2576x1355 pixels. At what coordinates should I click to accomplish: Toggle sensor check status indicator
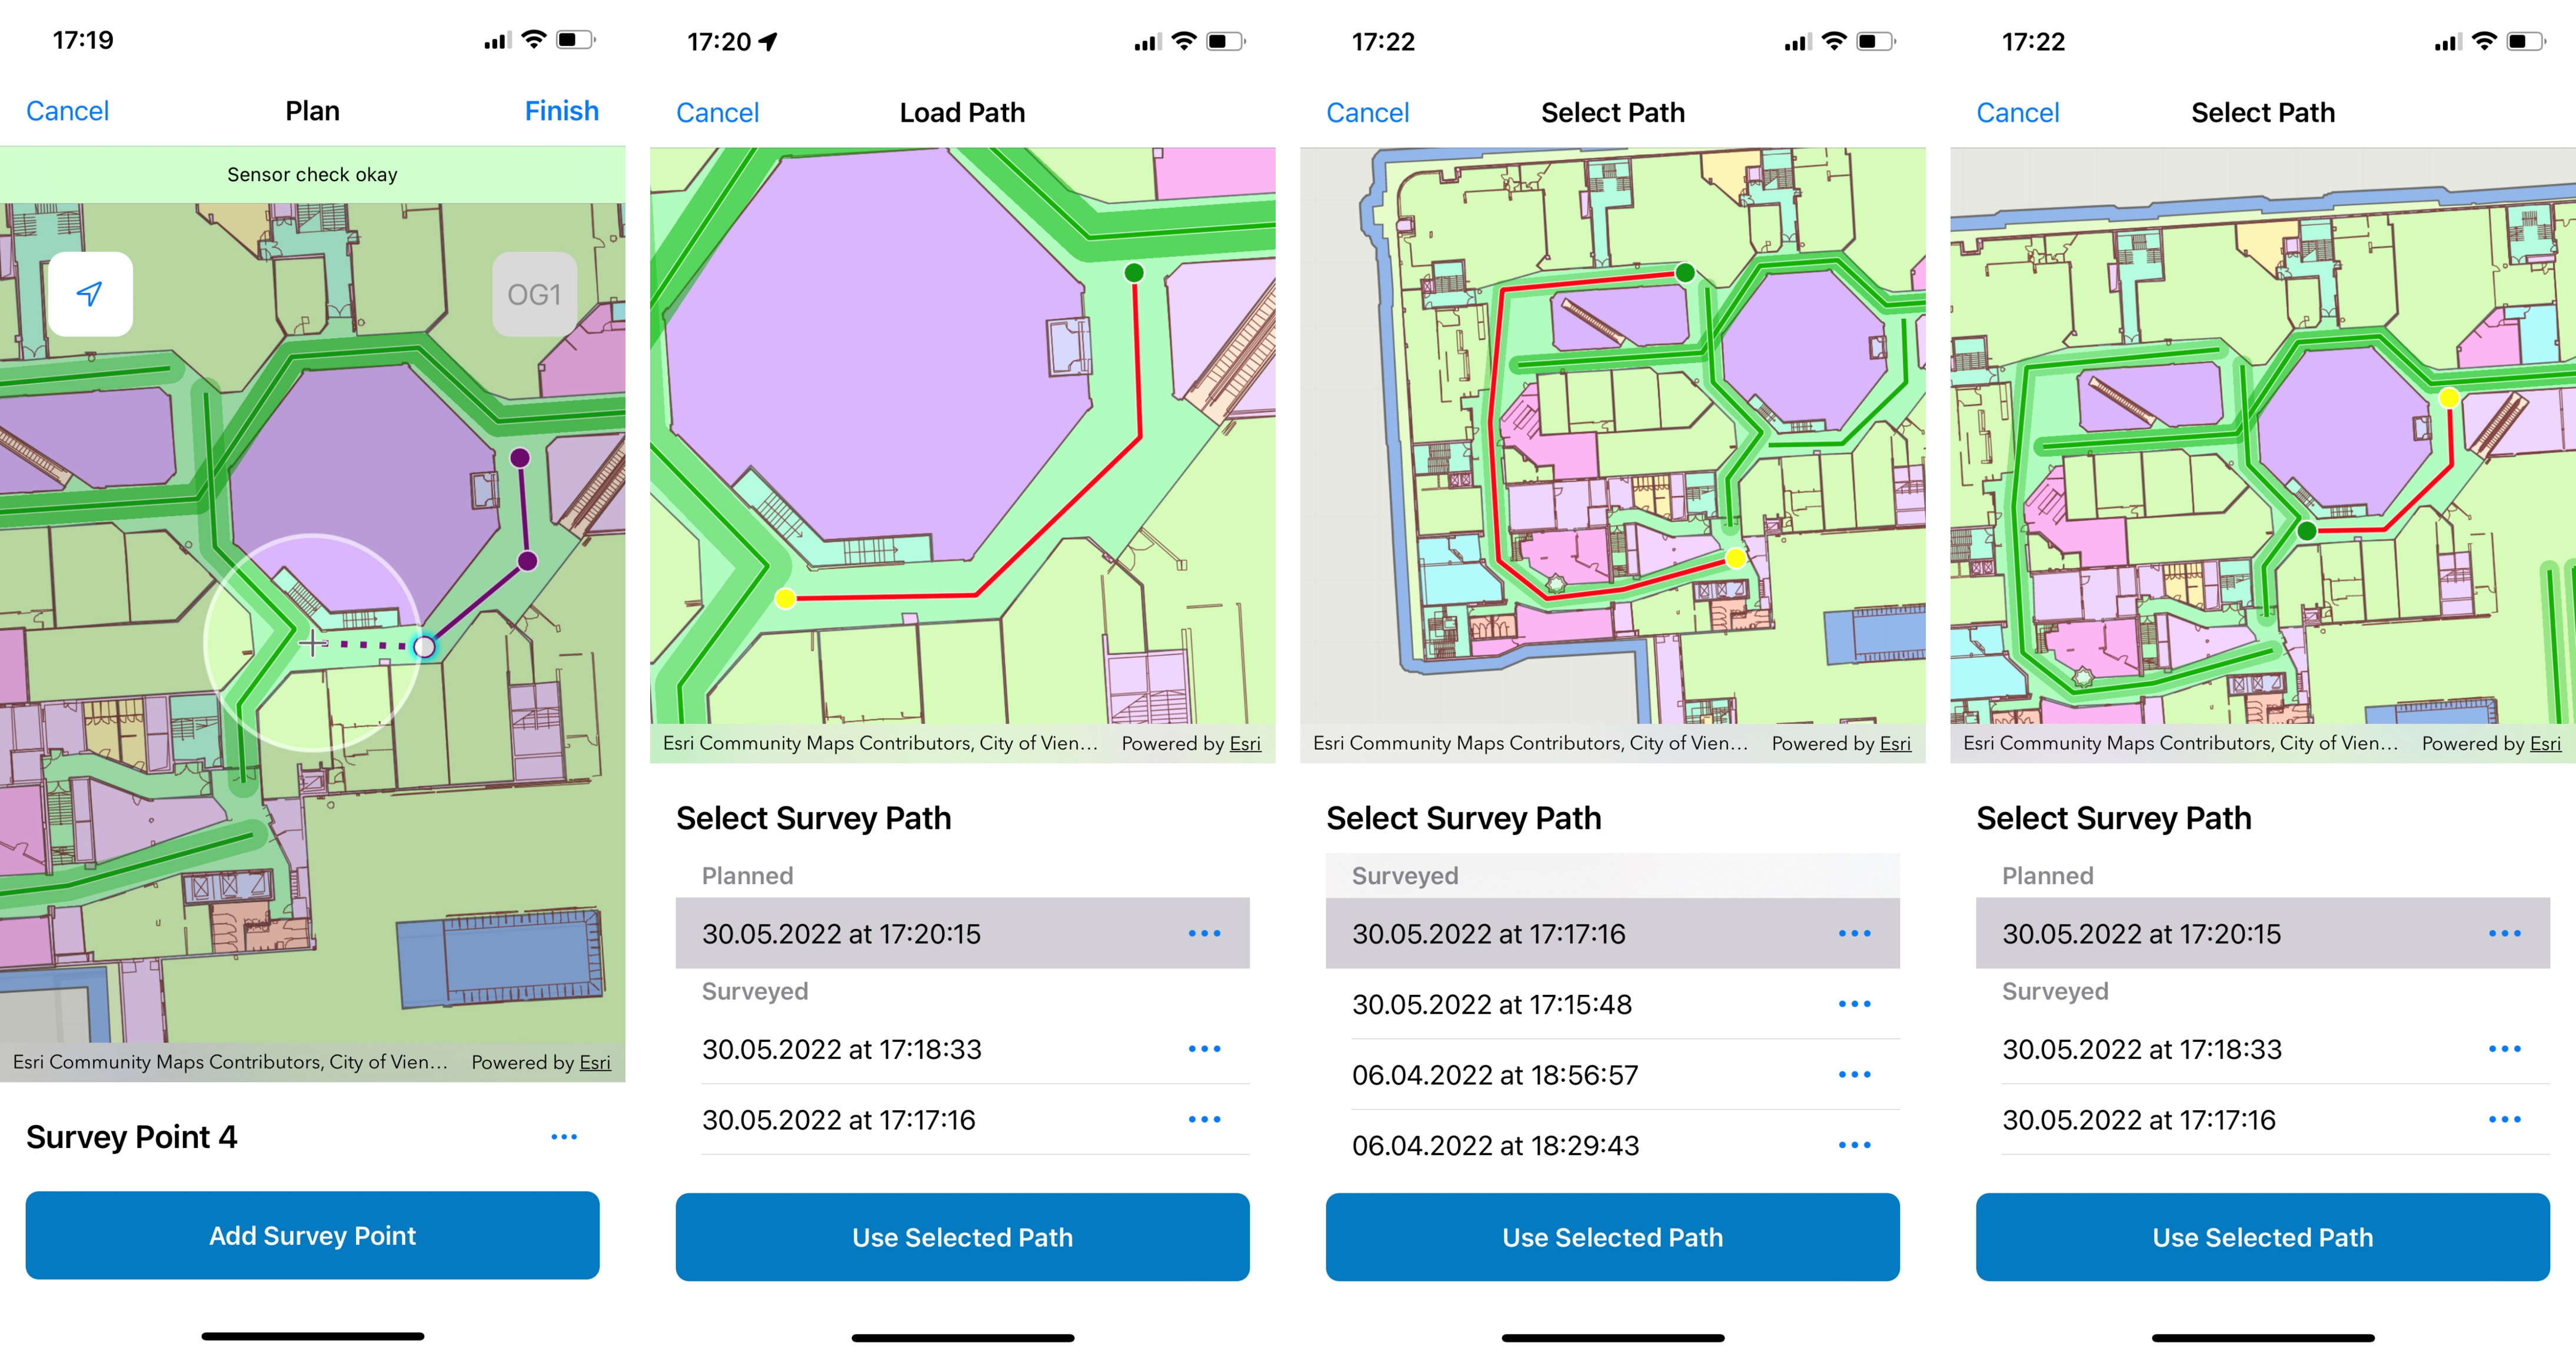(x=314, y=172)
